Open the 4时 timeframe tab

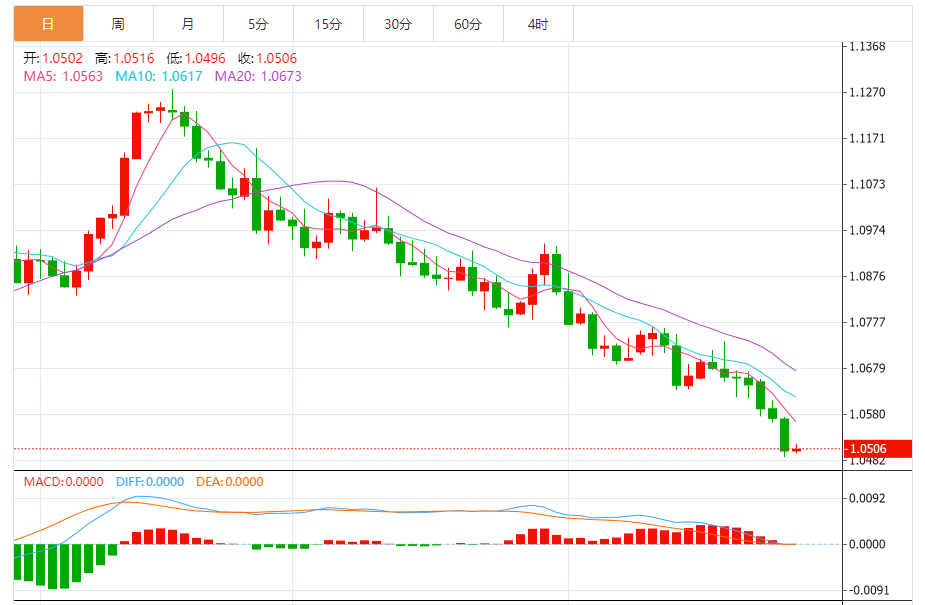(x=538, y=24)
